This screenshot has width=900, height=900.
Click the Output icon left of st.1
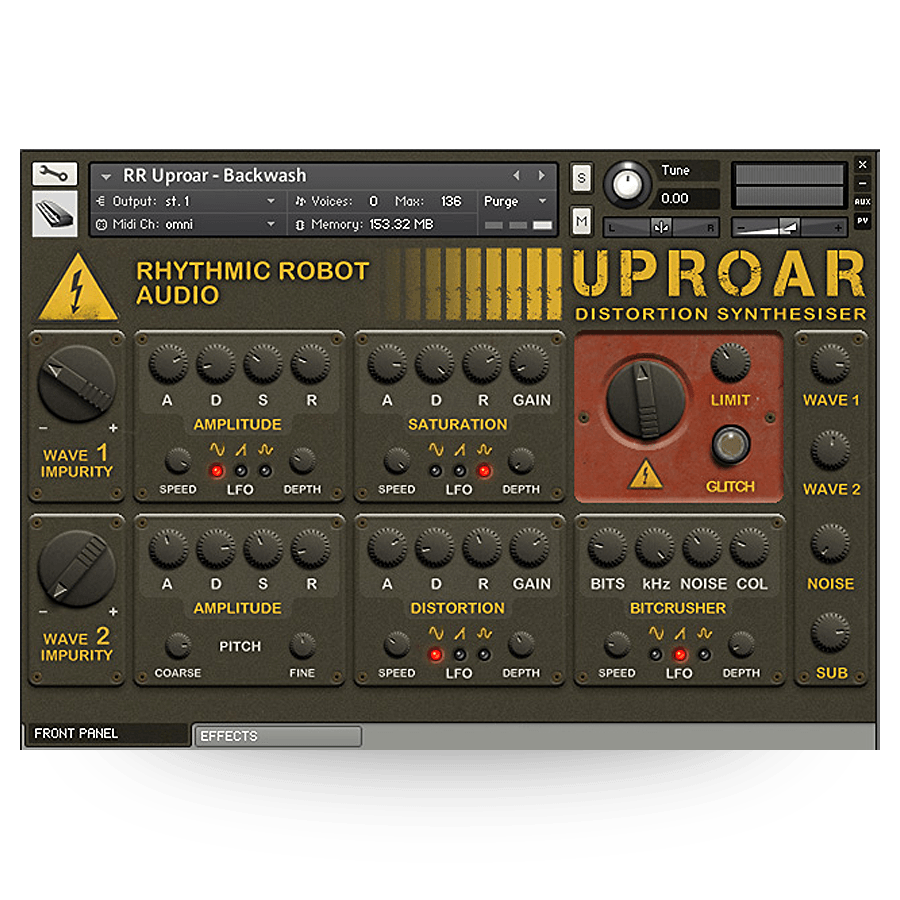(101, 201)
